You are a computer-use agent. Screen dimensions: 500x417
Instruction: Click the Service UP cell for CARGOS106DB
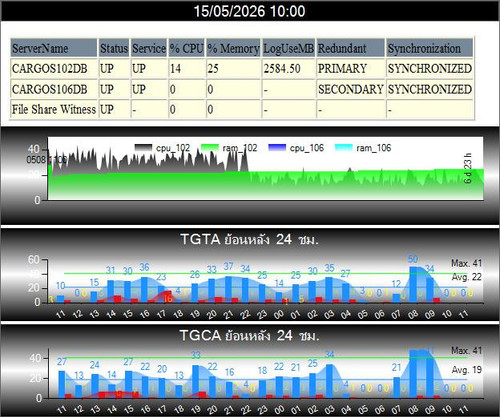pyautogui.click(x=149, y=89)
